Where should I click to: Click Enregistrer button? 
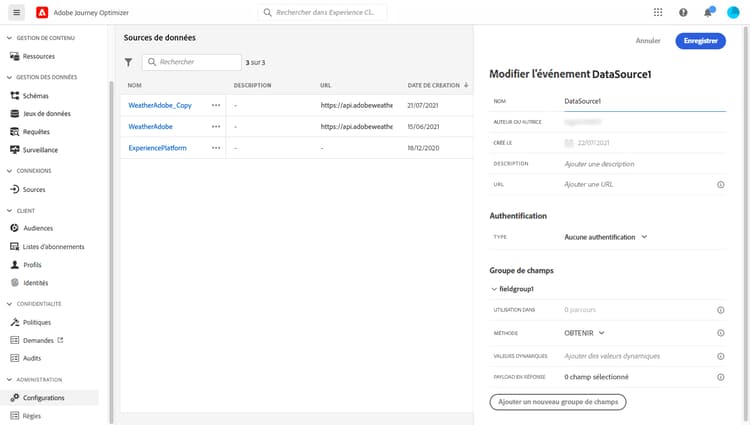(700, 41)
